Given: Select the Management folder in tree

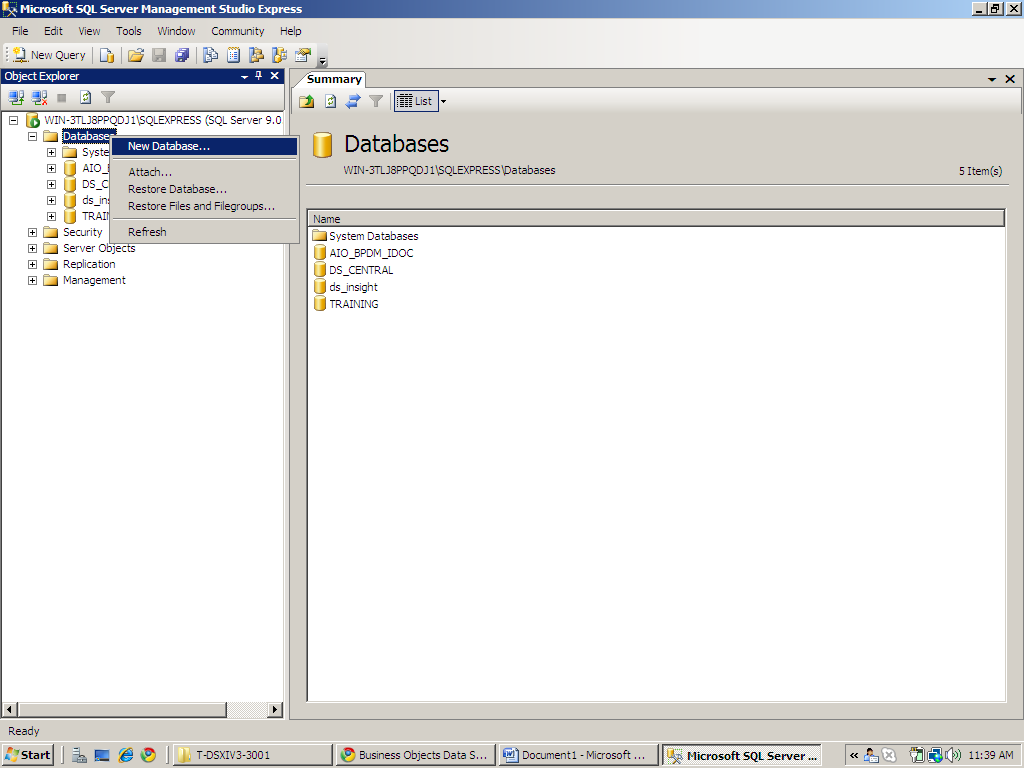Looking at the screenshot, I should coord(94,280).
